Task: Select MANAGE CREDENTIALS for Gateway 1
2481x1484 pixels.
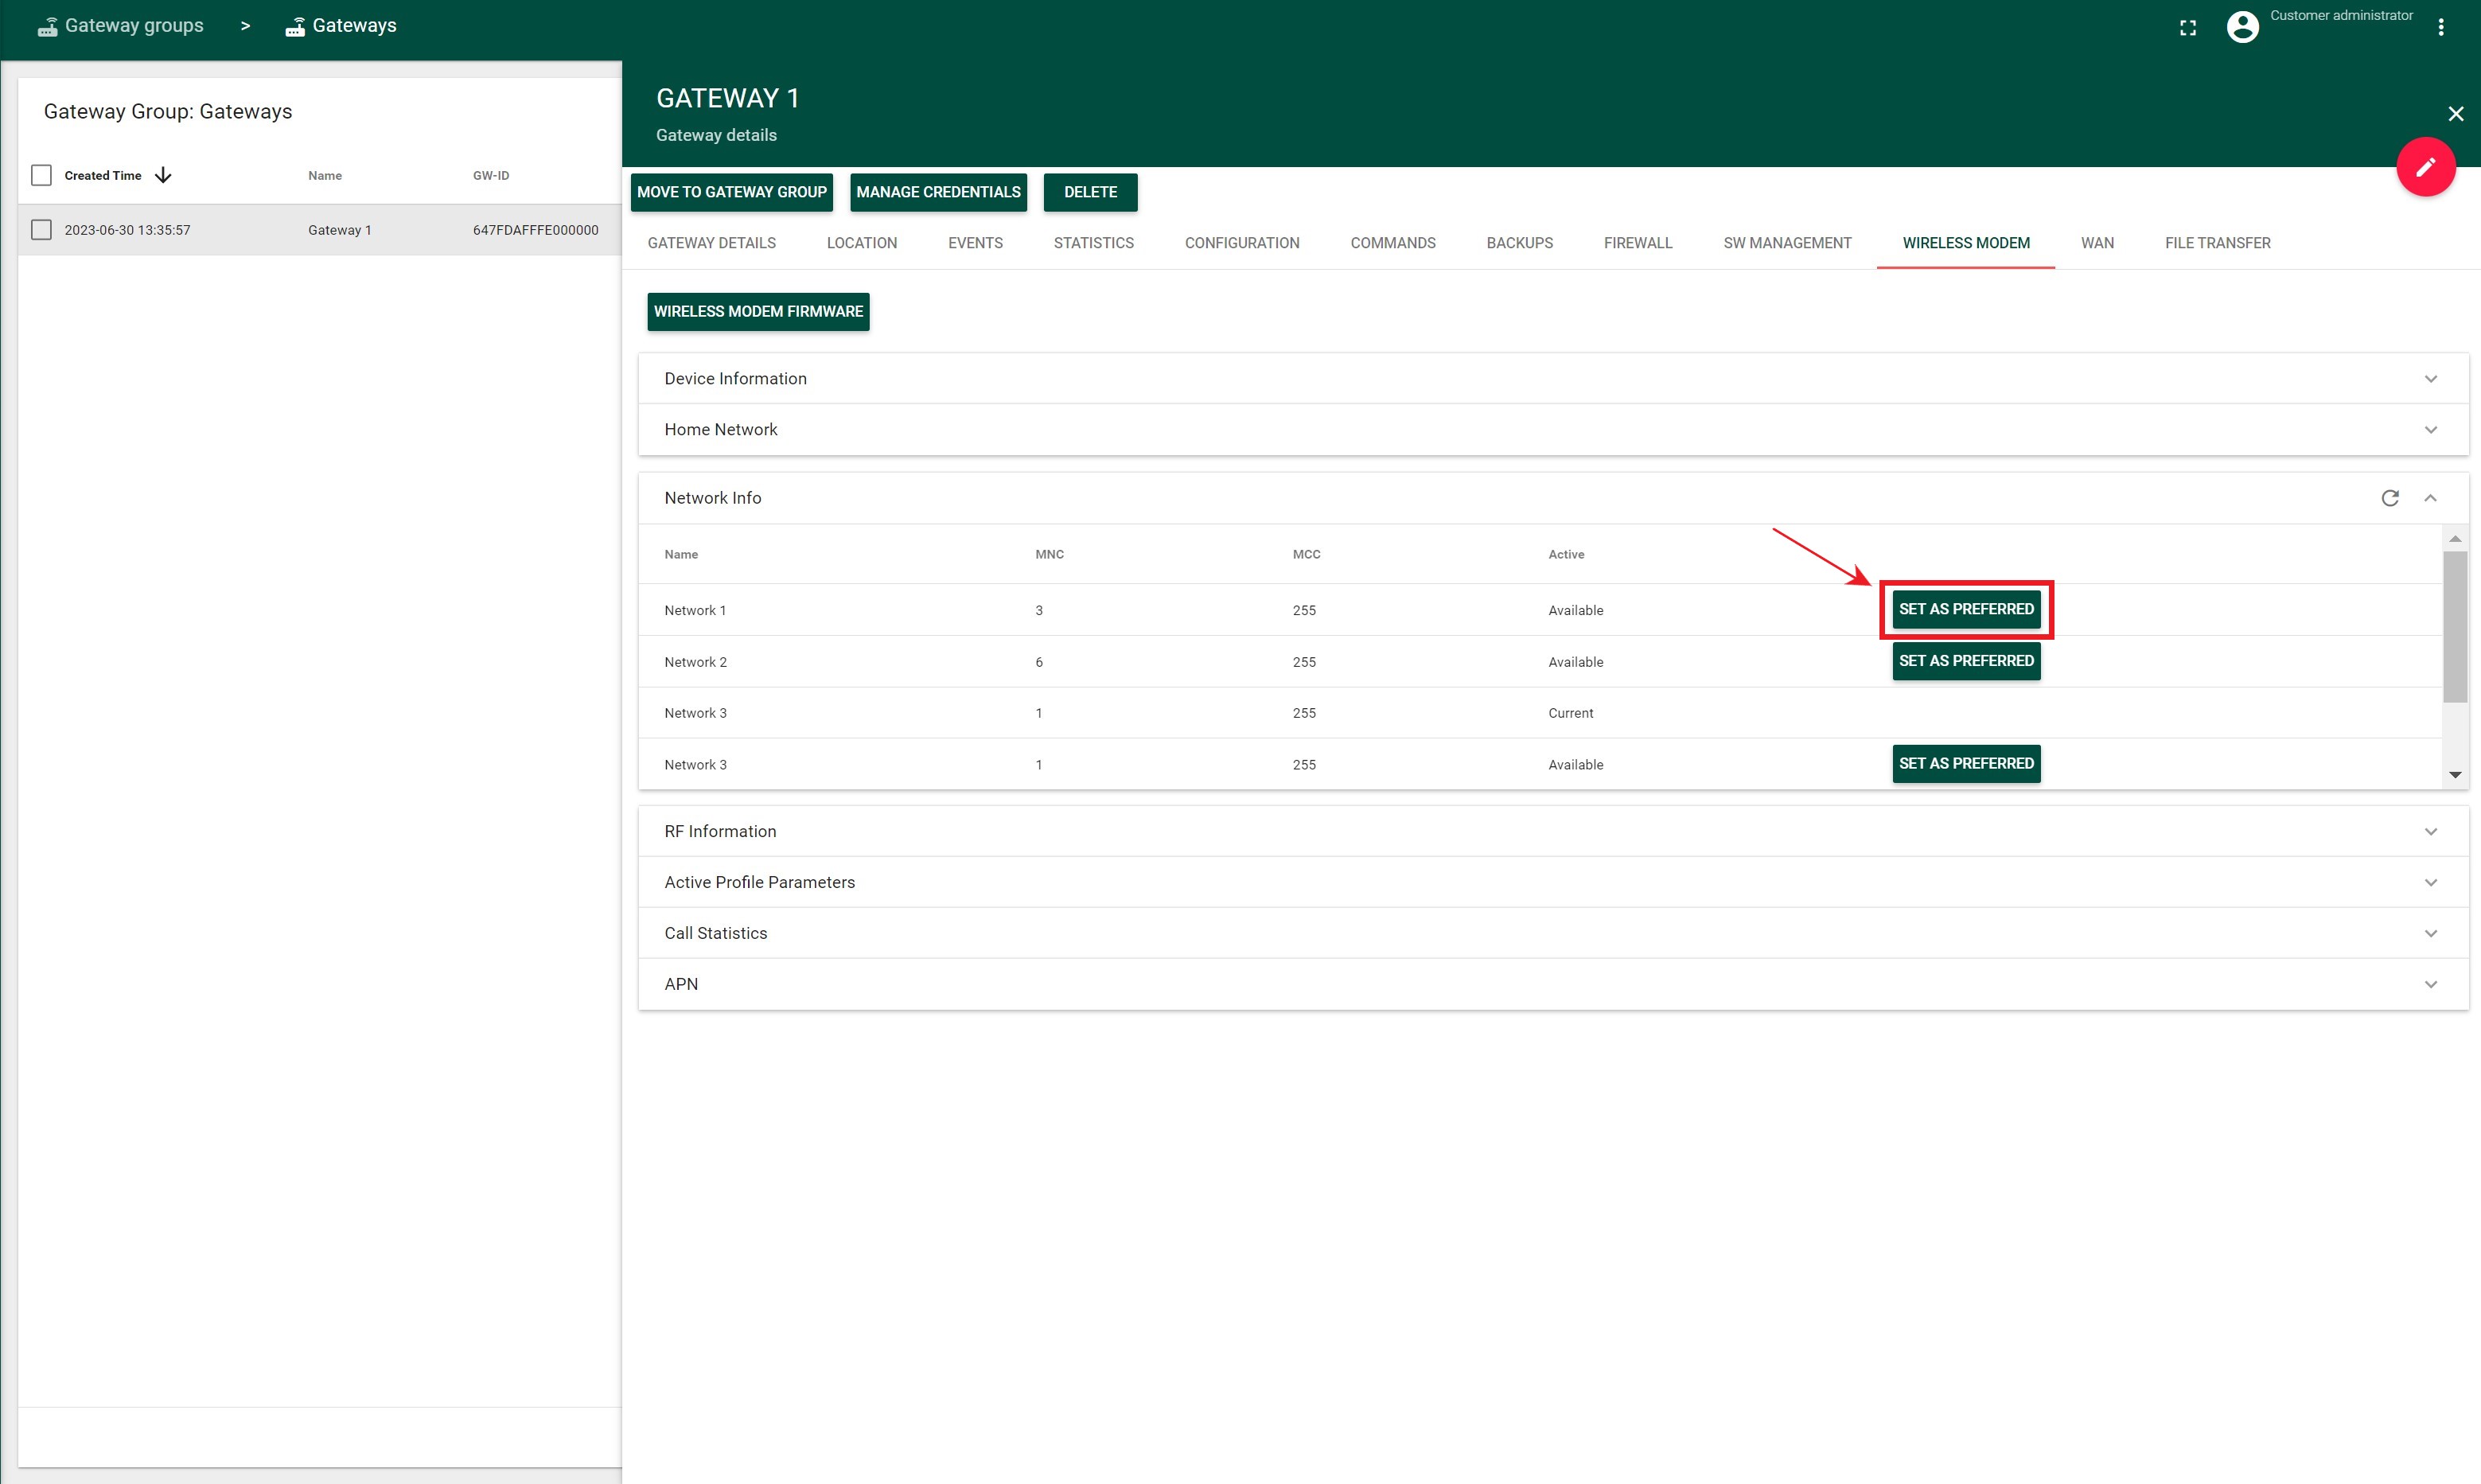Action: (x=937, y=193)
